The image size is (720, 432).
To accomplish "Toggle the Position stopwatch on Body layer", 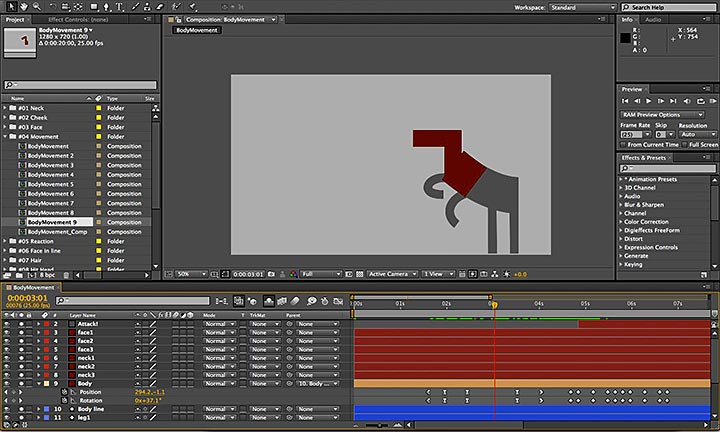I will tap(65, 392).
